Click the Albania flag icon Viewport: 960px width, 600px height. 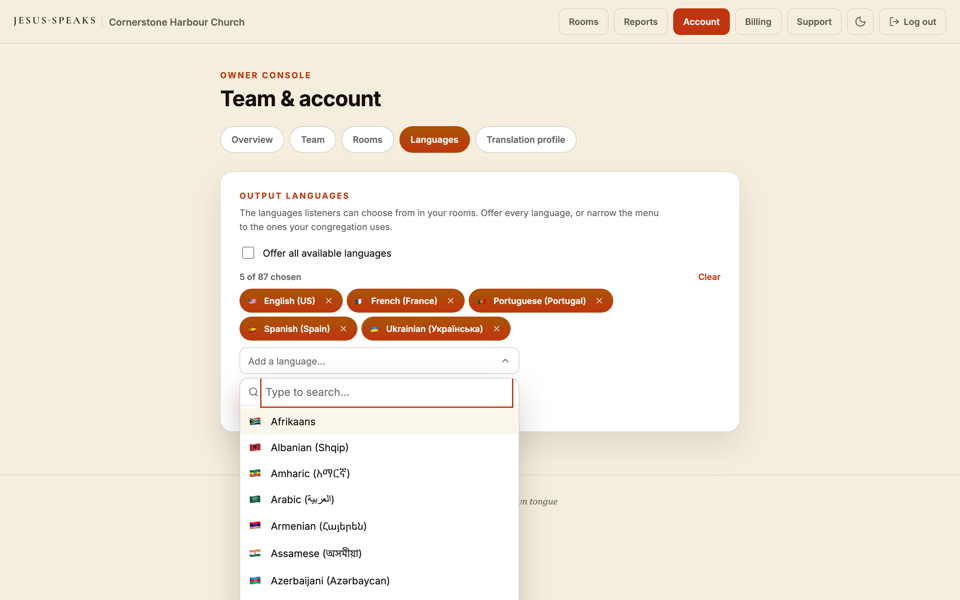[x=255, y=448]
